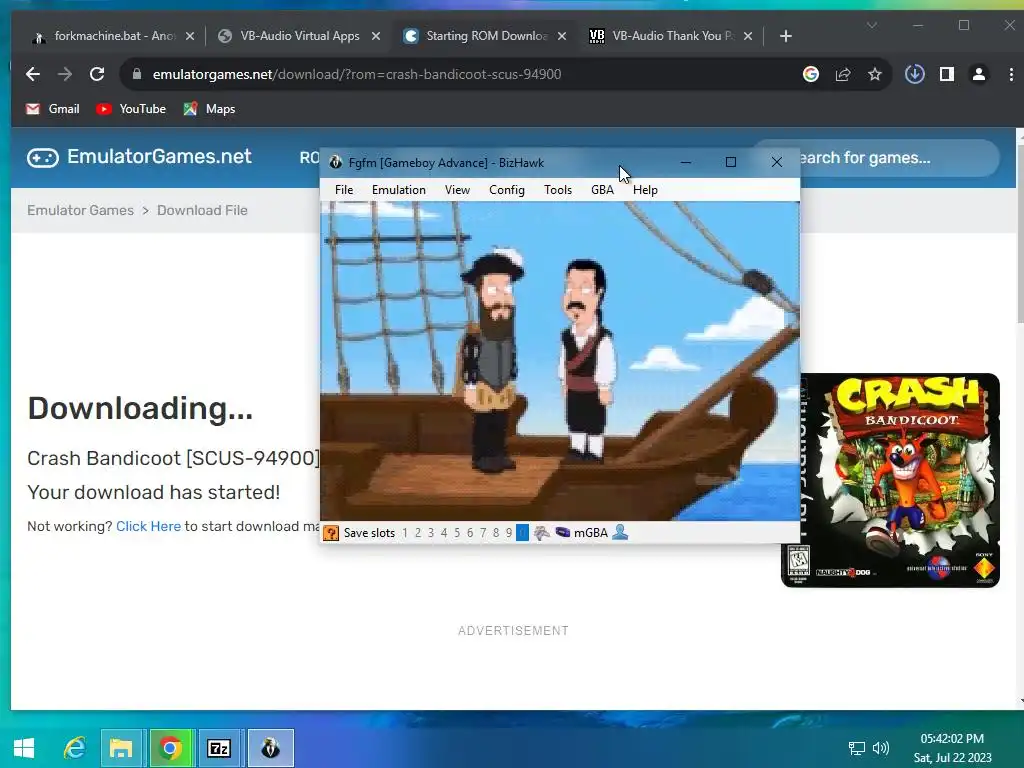Select save slot 2 in BizHawk
The width and height of the screenshot is (1024, 768).
(418, 533)
